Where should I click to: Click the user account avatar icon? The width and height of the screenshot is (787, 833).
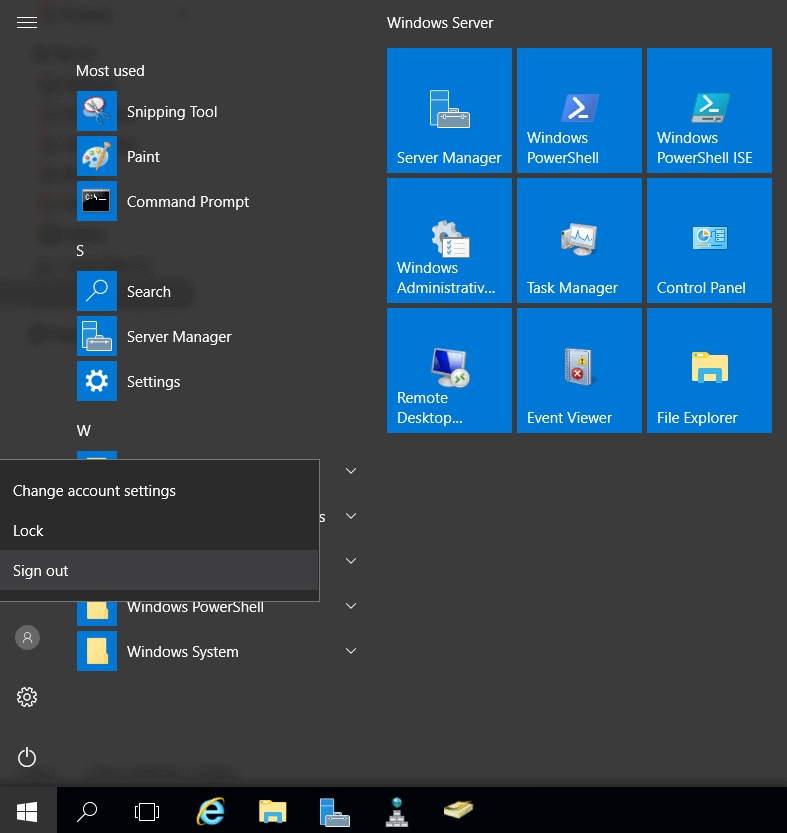pyautogui.click(x=28, y=637)
